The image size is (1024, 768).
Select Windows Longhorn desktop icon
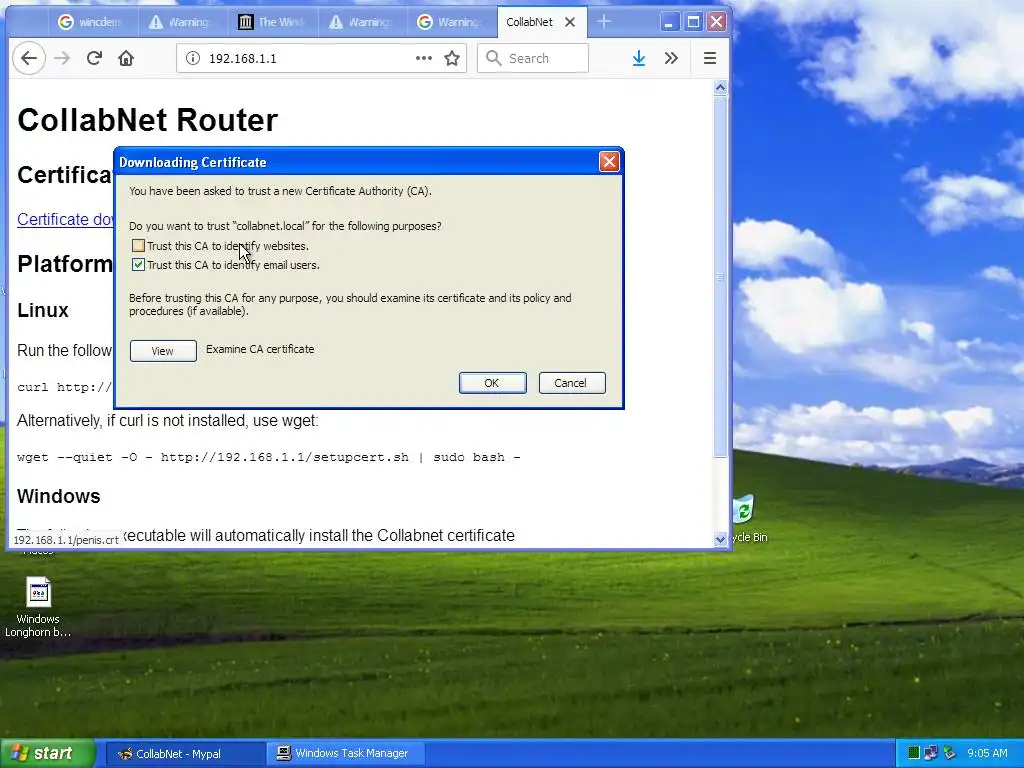37,607
